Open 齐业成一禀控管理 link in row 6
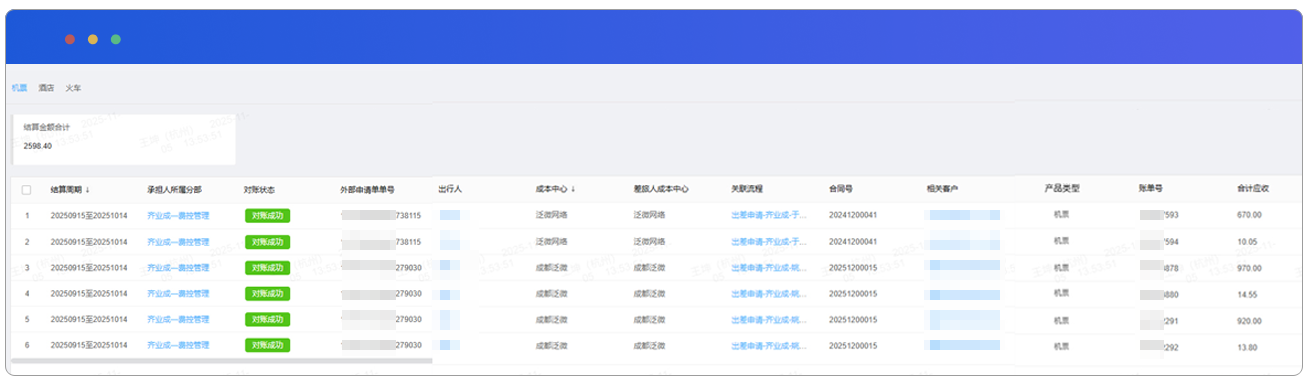 pyautogui.click(x=178, y=345)
